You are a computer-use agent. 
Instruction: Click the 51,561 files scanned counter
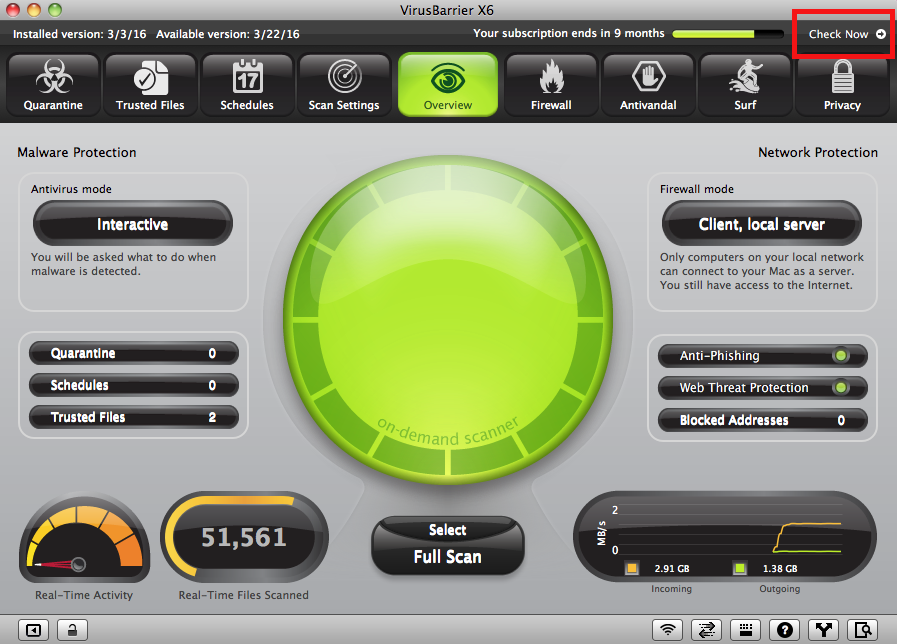(x=244, y=538)
